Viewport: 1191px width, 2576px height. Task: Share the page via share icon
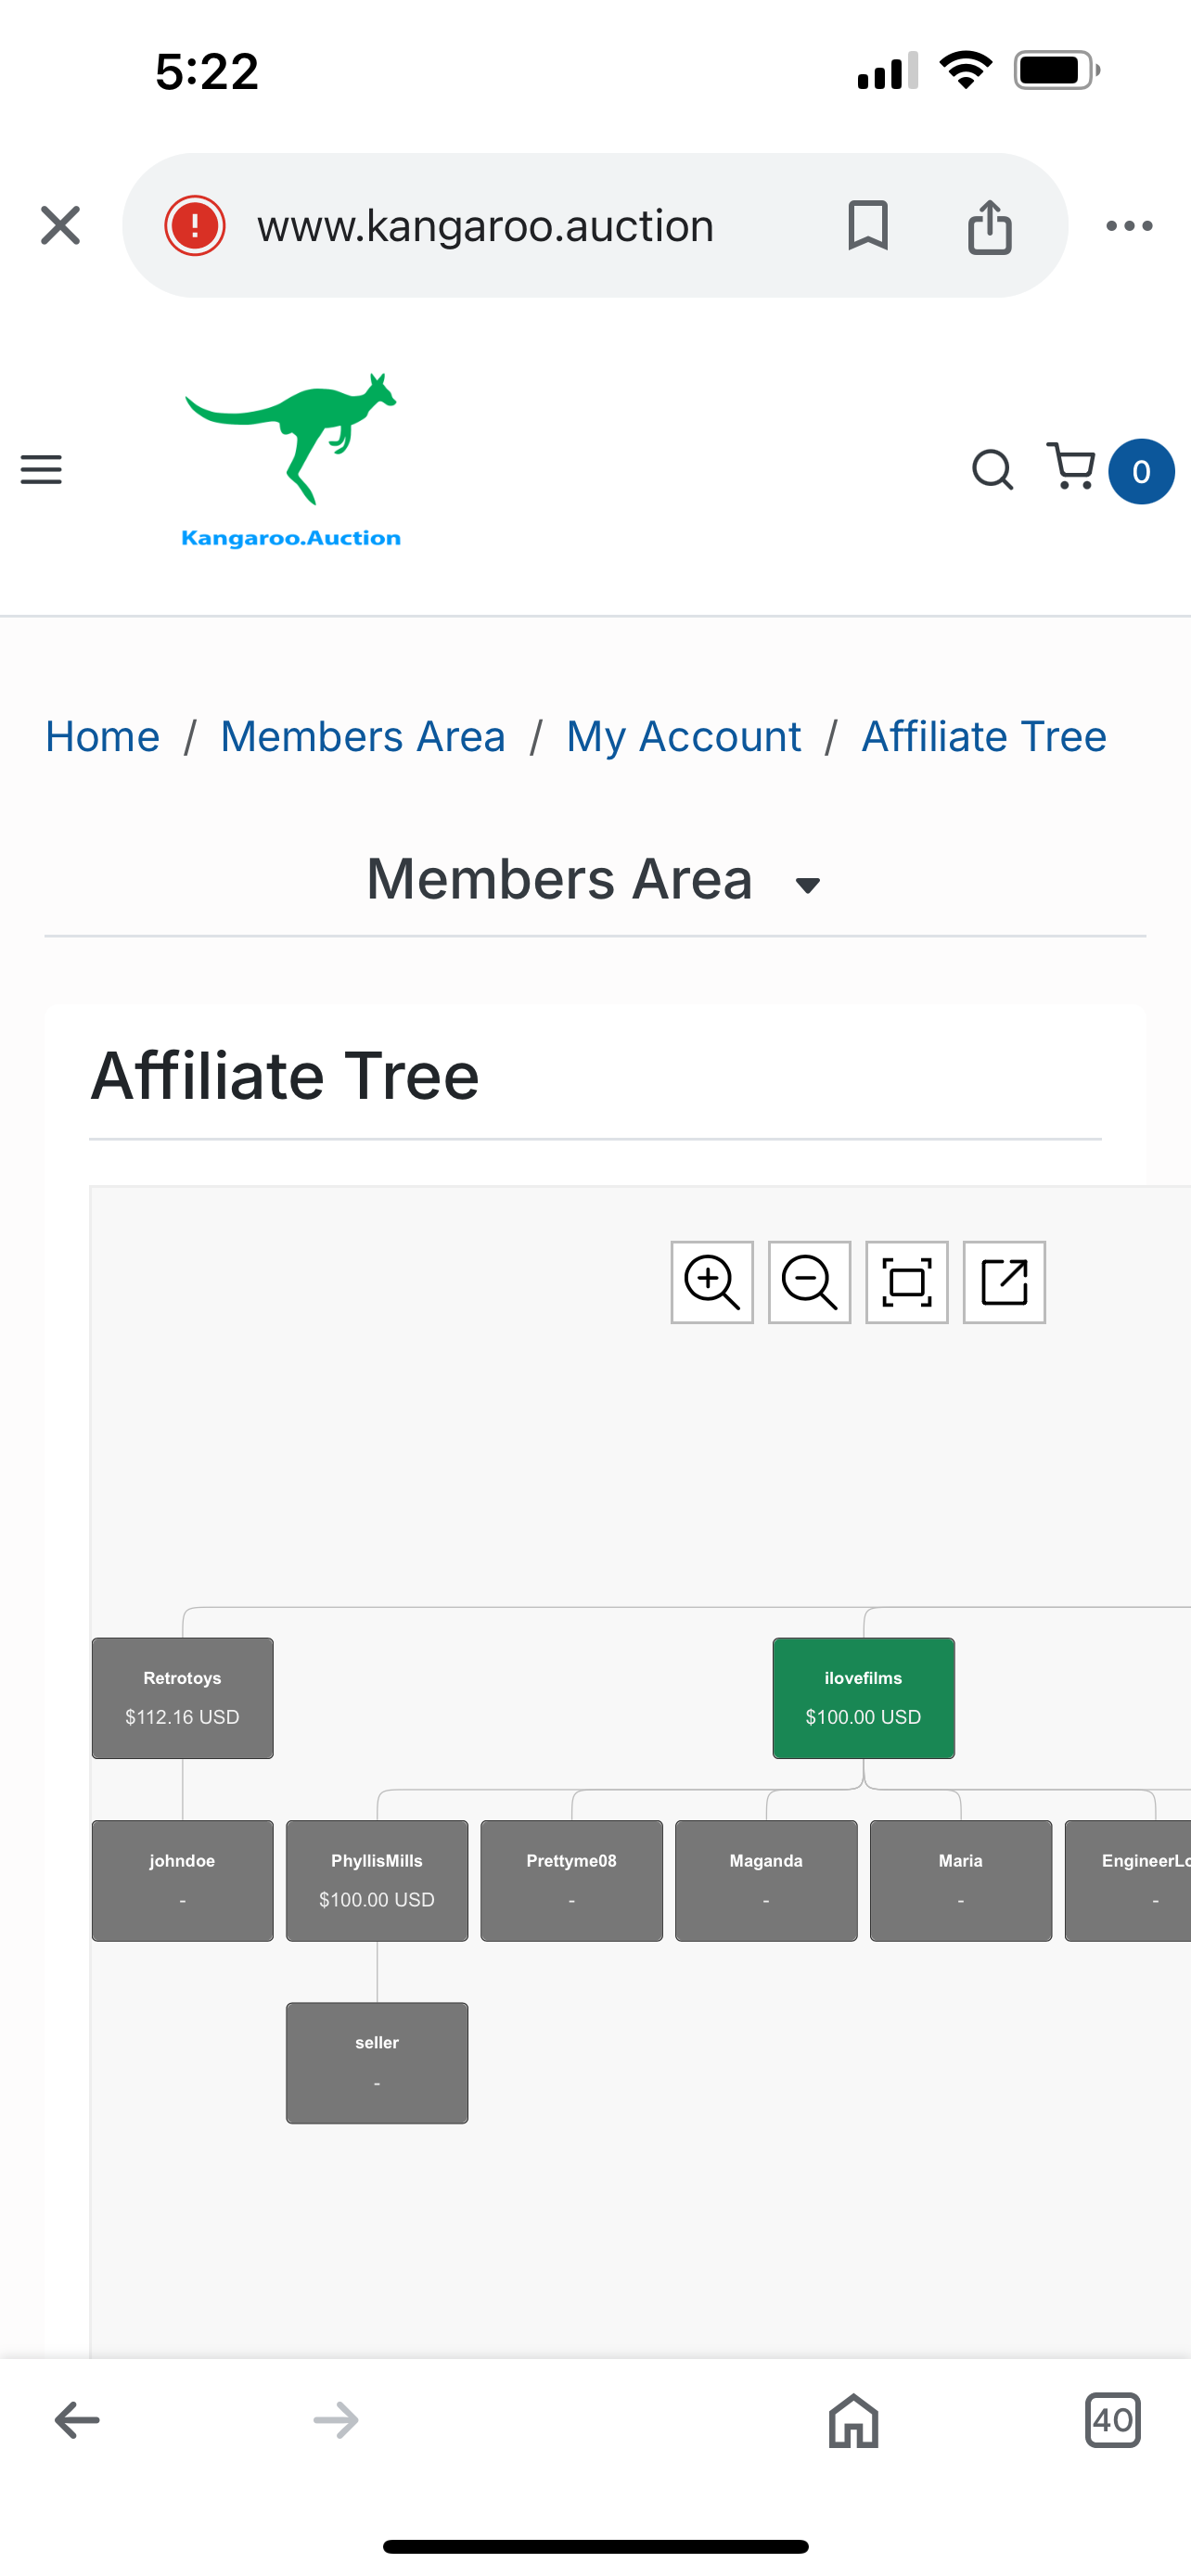tap(989, 226)
